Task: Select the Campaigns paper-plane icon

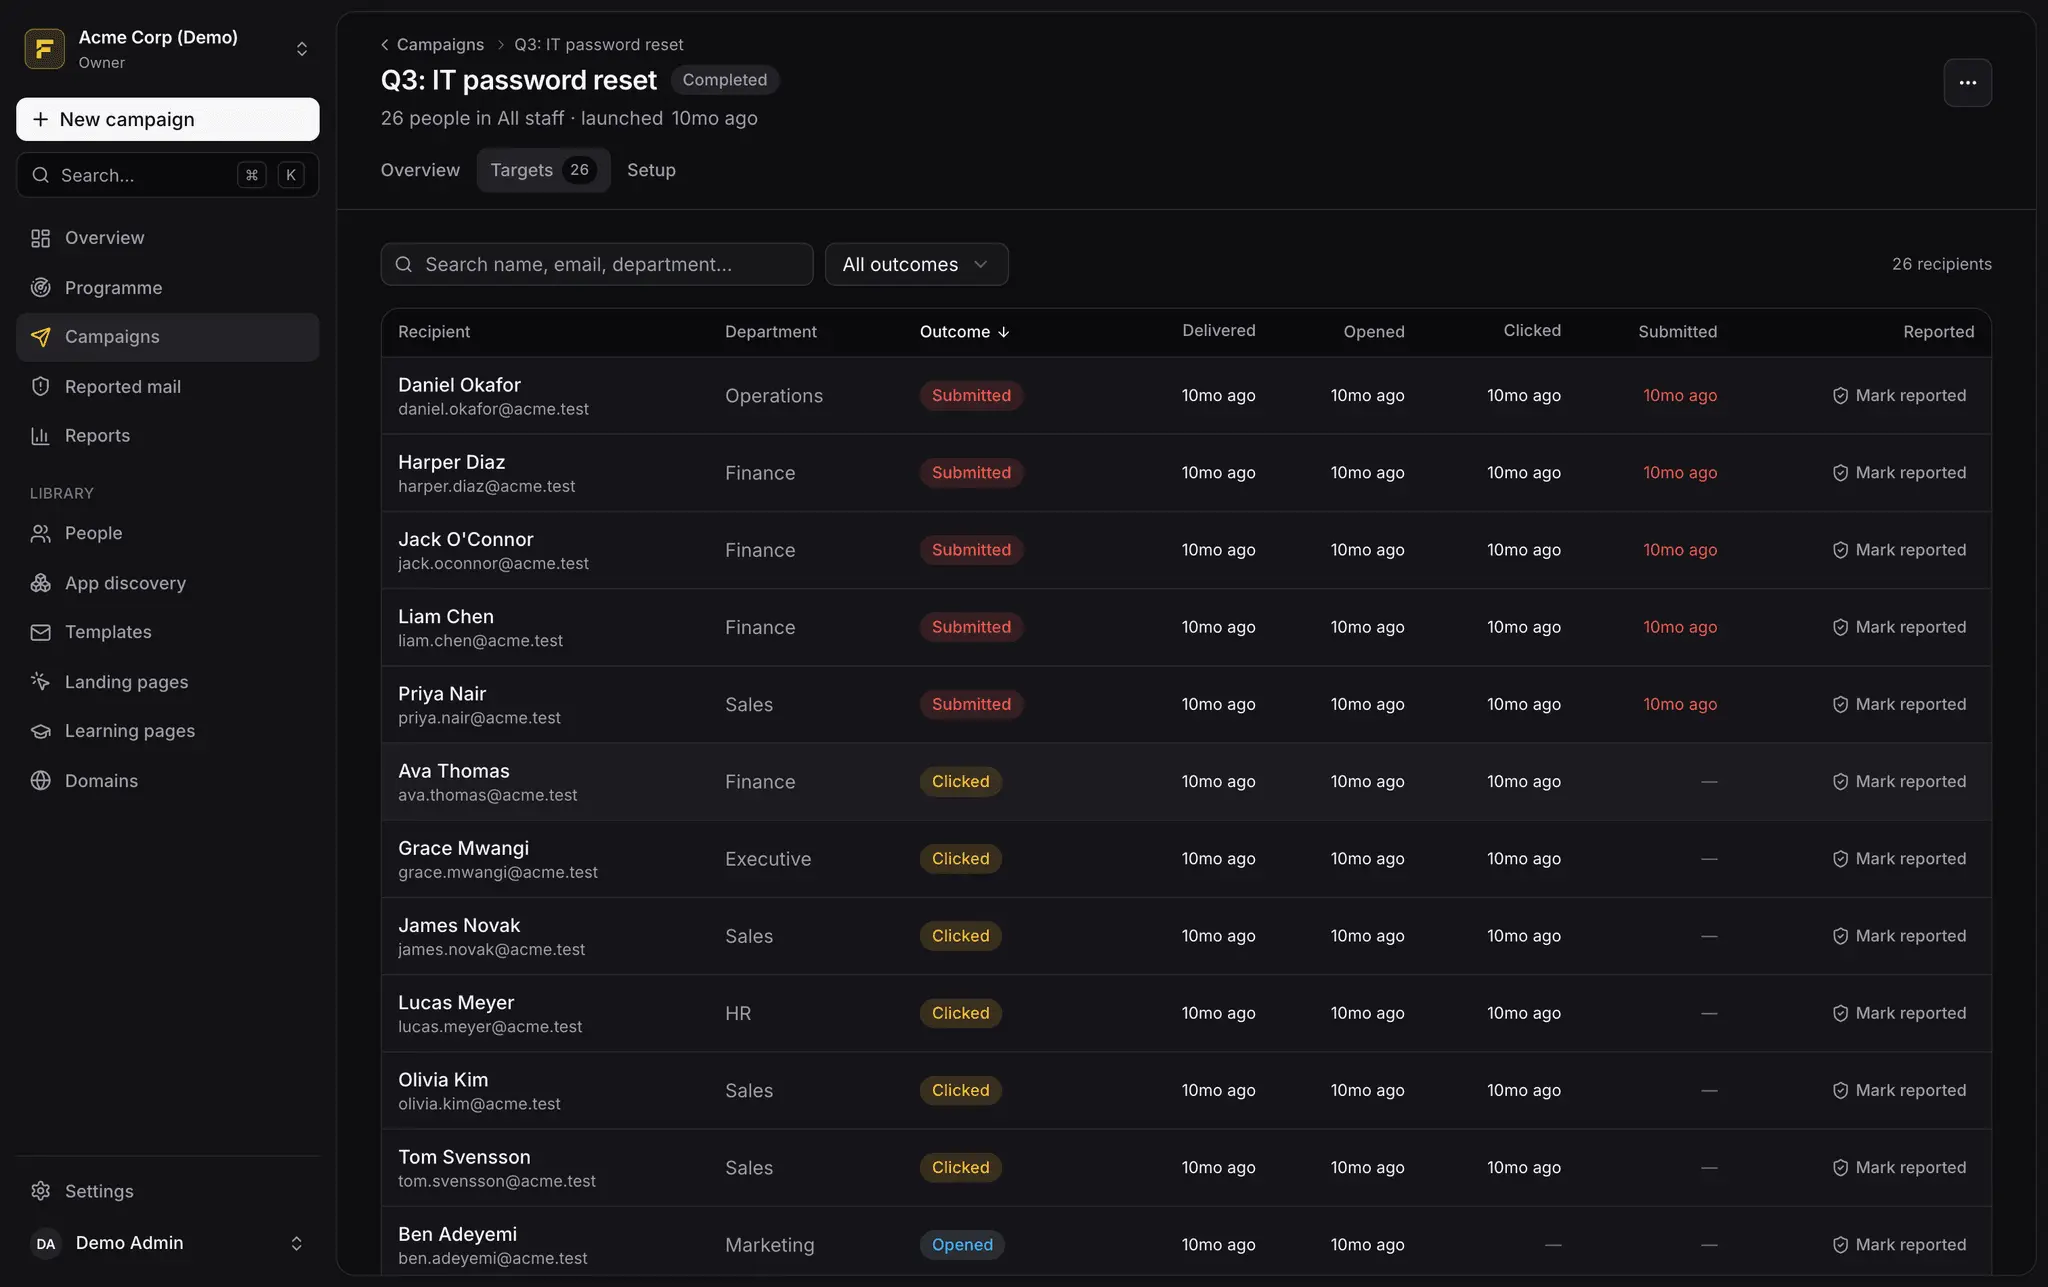Action: 40,337
